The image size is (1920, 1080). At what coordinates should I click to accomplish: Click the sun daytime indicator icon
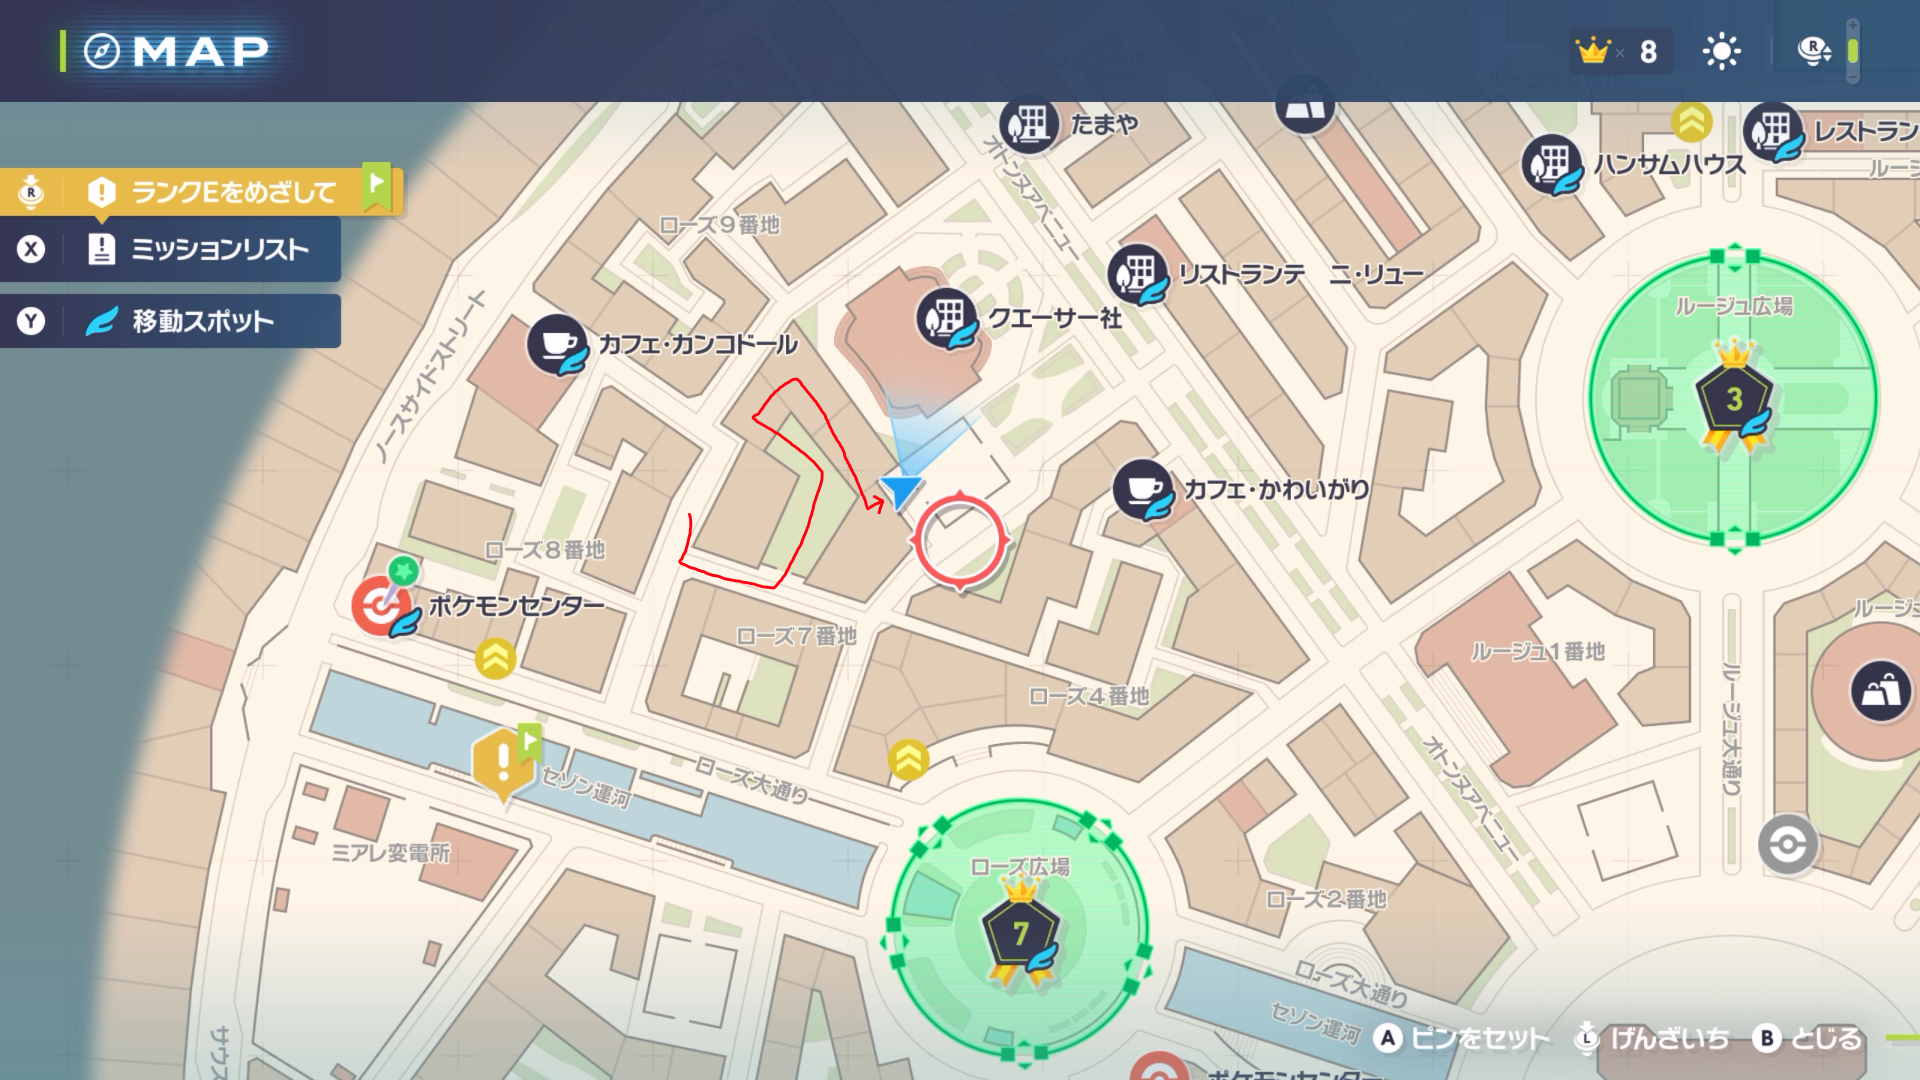tap(1721, 51)
